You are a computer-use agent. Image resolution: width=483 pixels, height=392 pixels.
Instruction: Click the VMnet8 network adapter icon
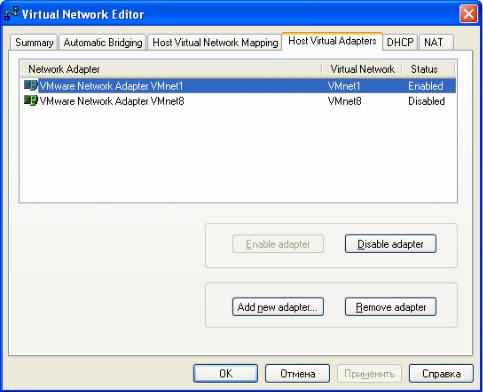[31, 101]
